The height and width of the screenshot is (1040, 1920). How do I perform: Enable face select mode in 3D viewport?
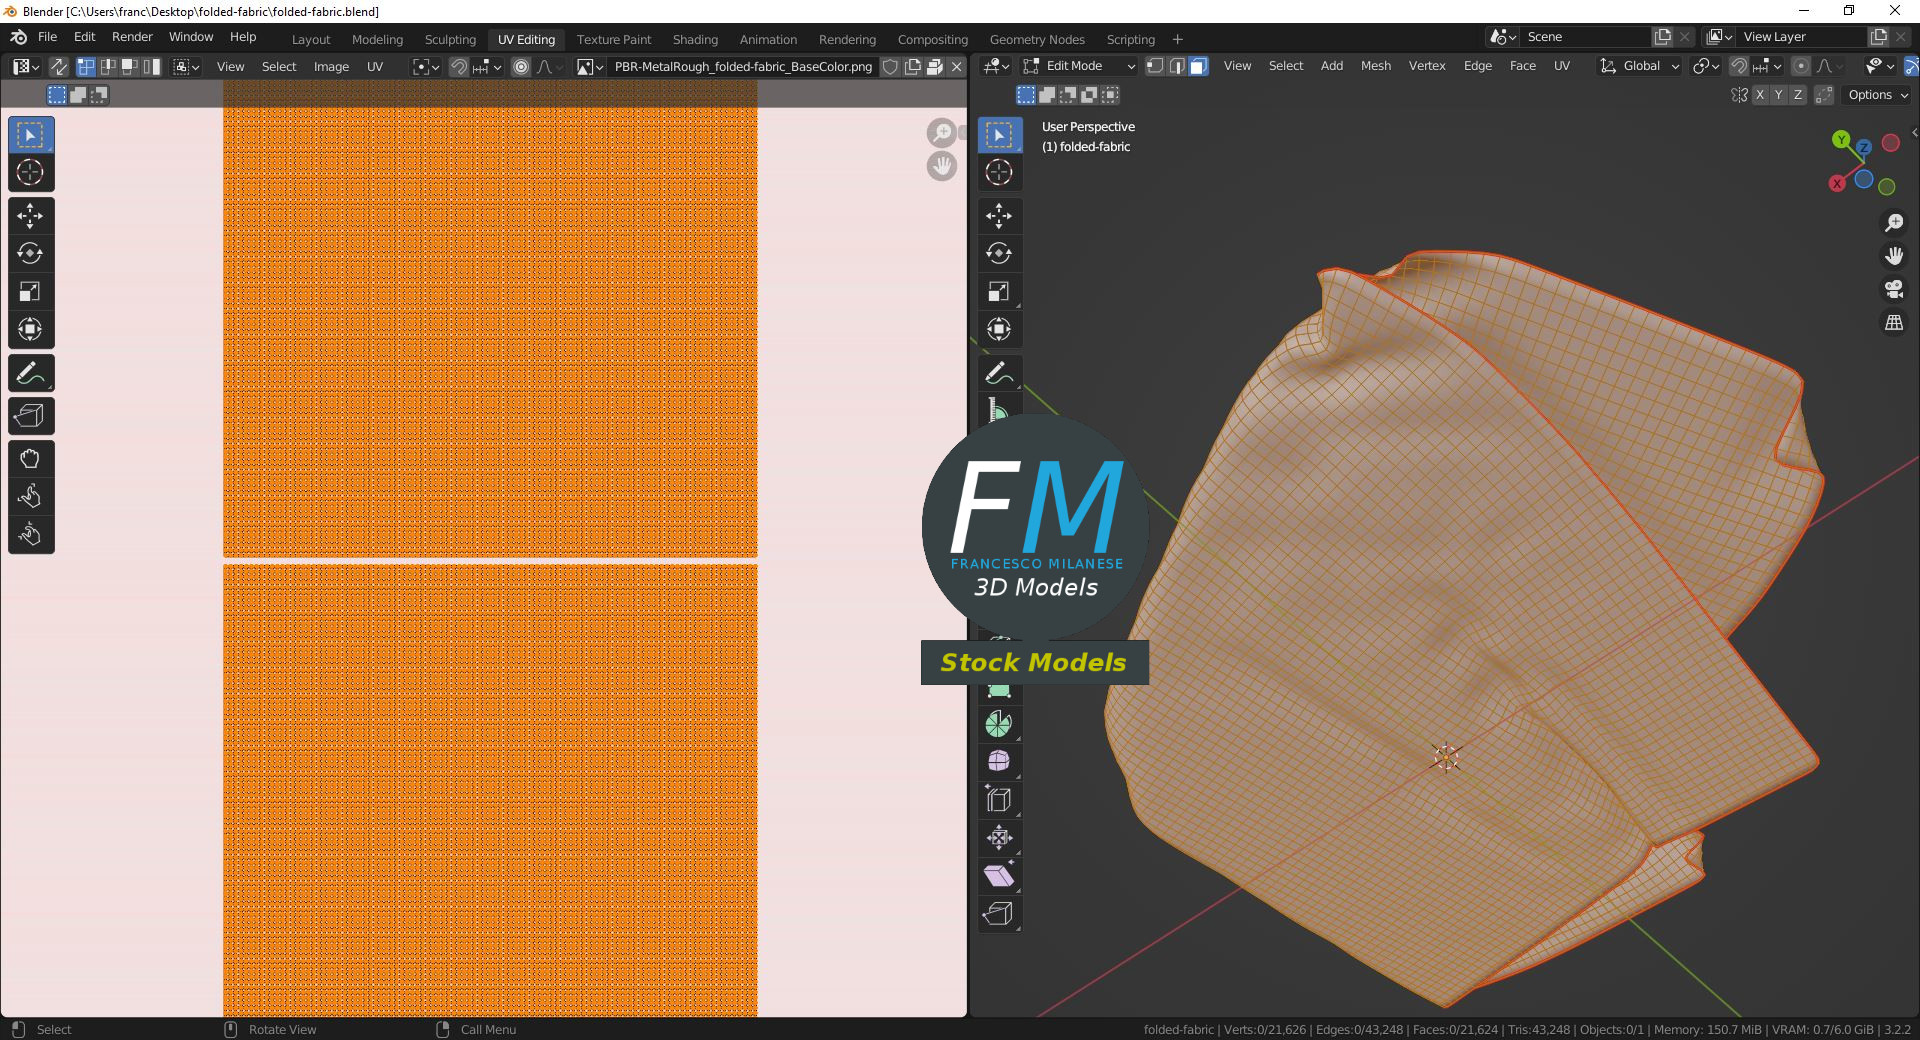pyautogui.click(x=1198, y=66)
